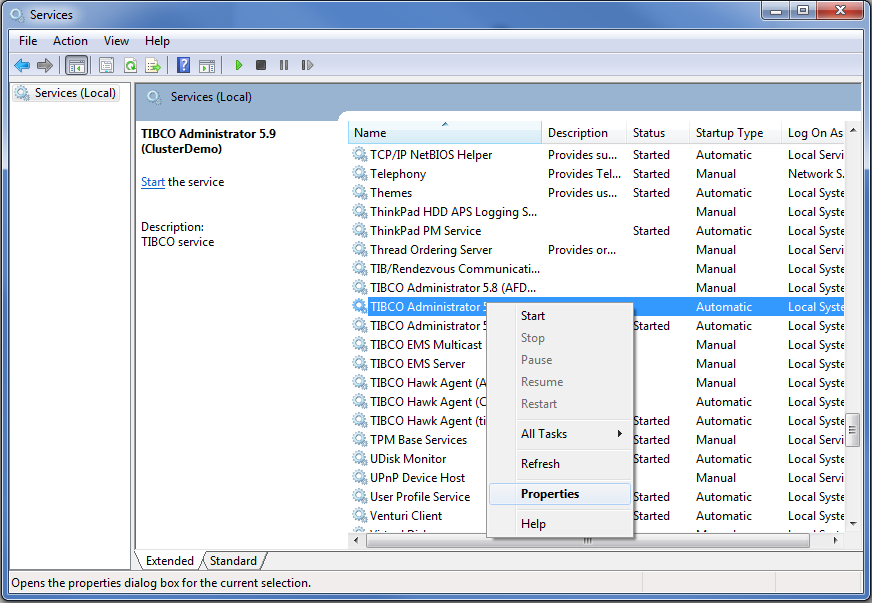Toggle the Show/Hide Action Pane icon

[x=207, y=65]
